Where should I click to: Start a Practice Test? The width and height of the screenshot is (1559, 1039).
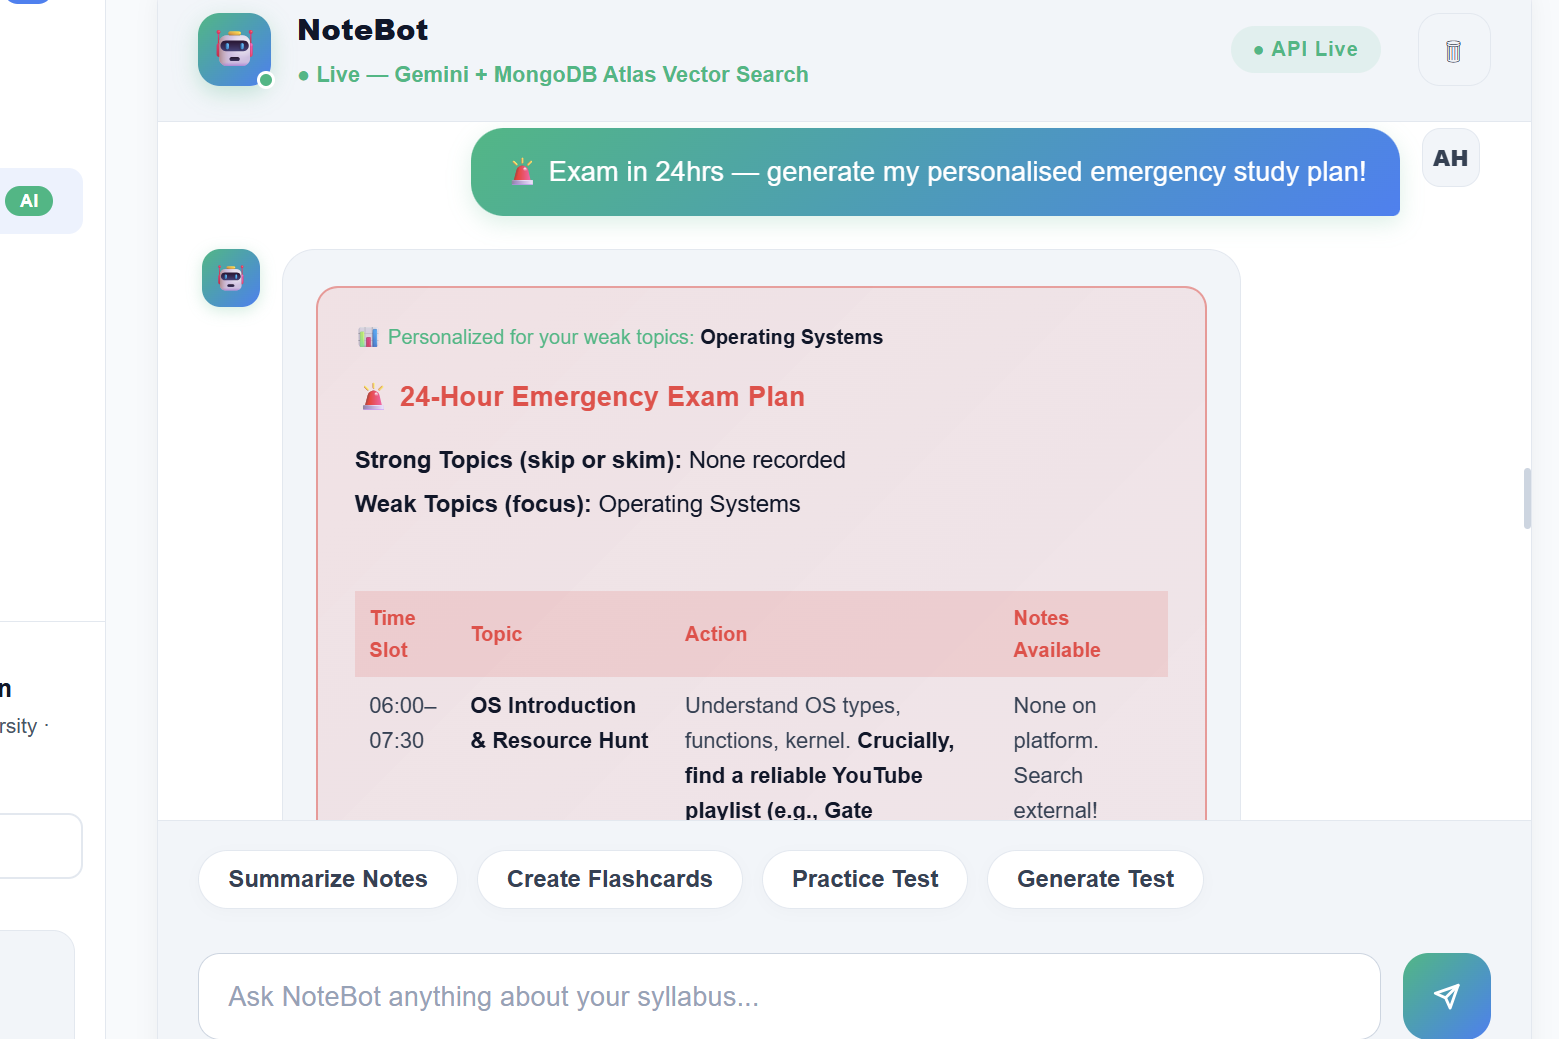pos(865,879)
